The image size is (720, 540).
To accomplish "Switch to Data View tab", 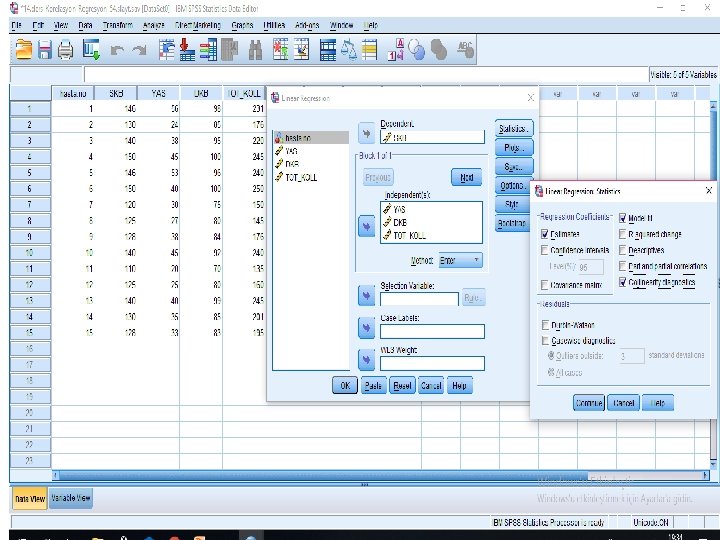I will pos(30,499).
